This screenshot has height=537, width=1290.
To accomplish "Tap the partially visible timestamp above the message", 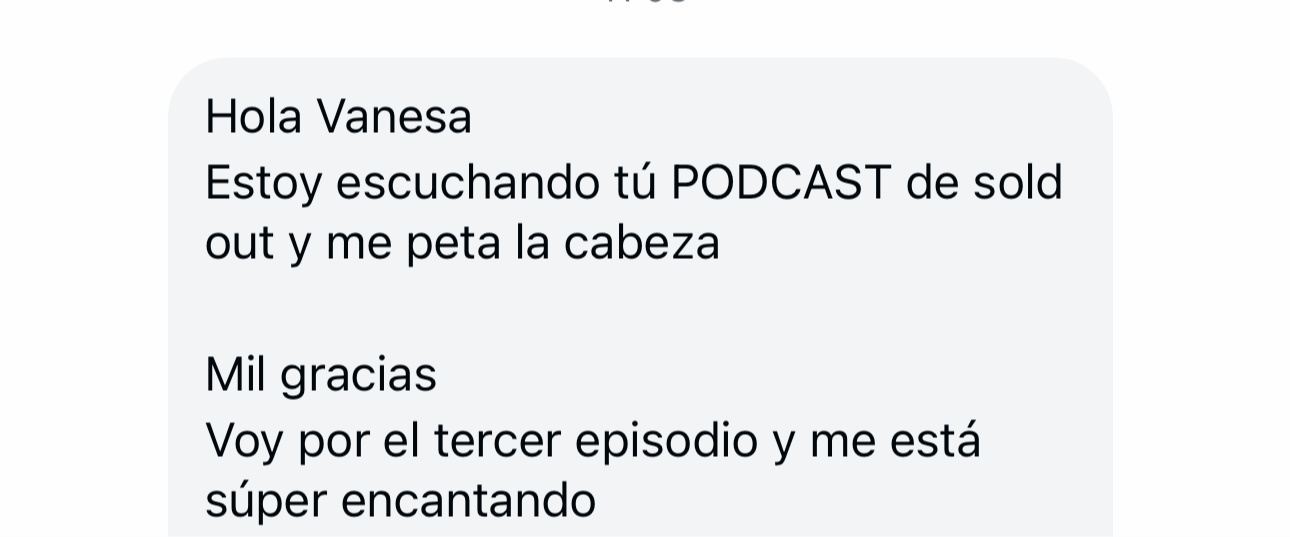I will (x=646, y=2).
